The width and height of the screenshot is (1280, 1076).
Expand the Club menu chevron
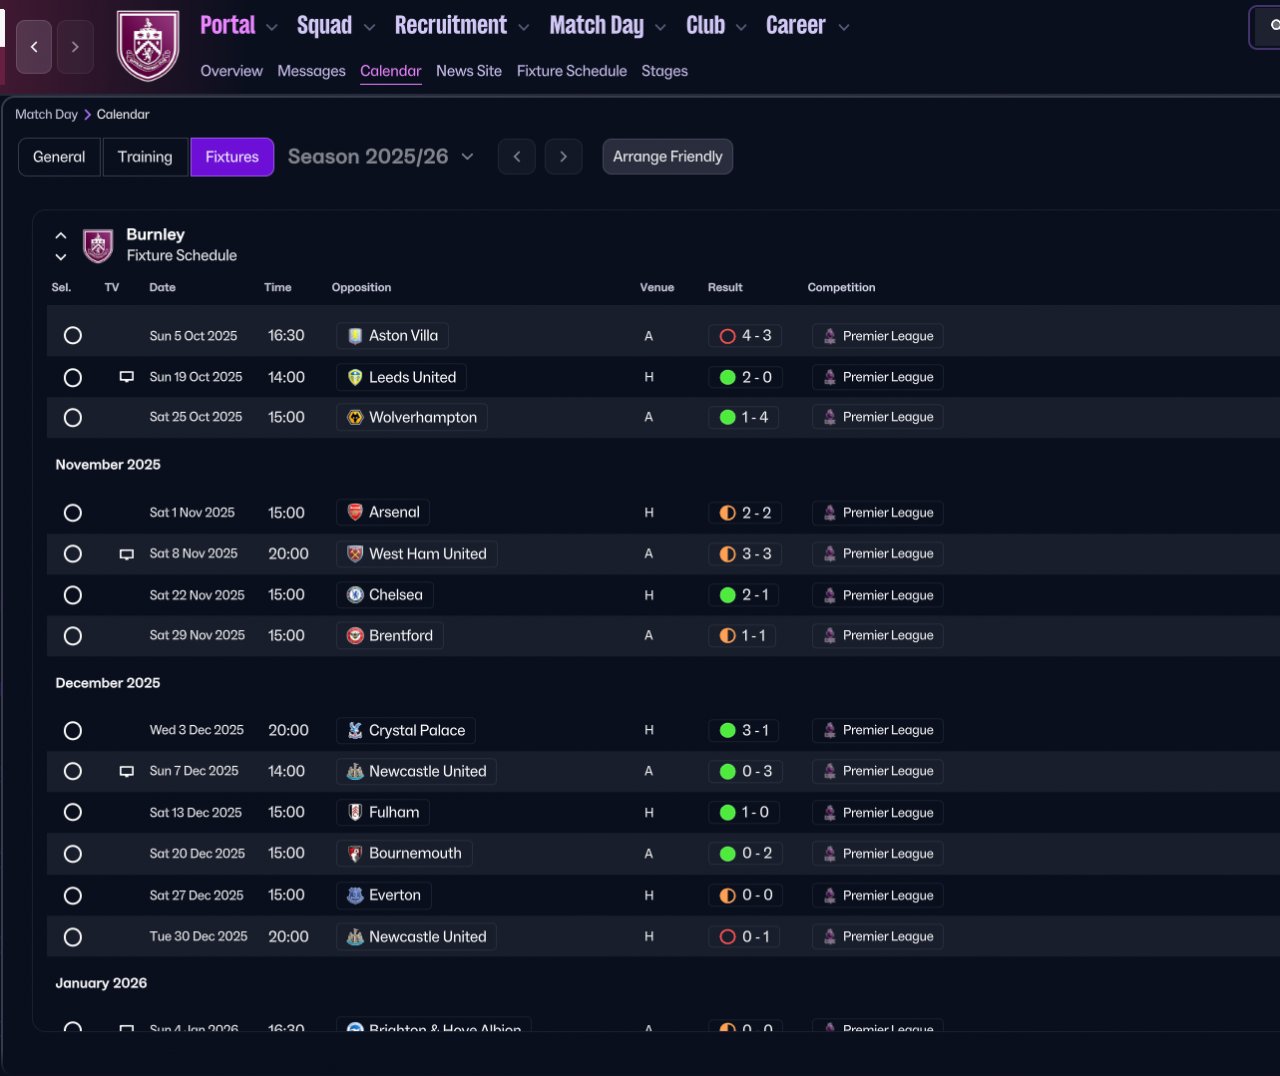tap(741, 28)
